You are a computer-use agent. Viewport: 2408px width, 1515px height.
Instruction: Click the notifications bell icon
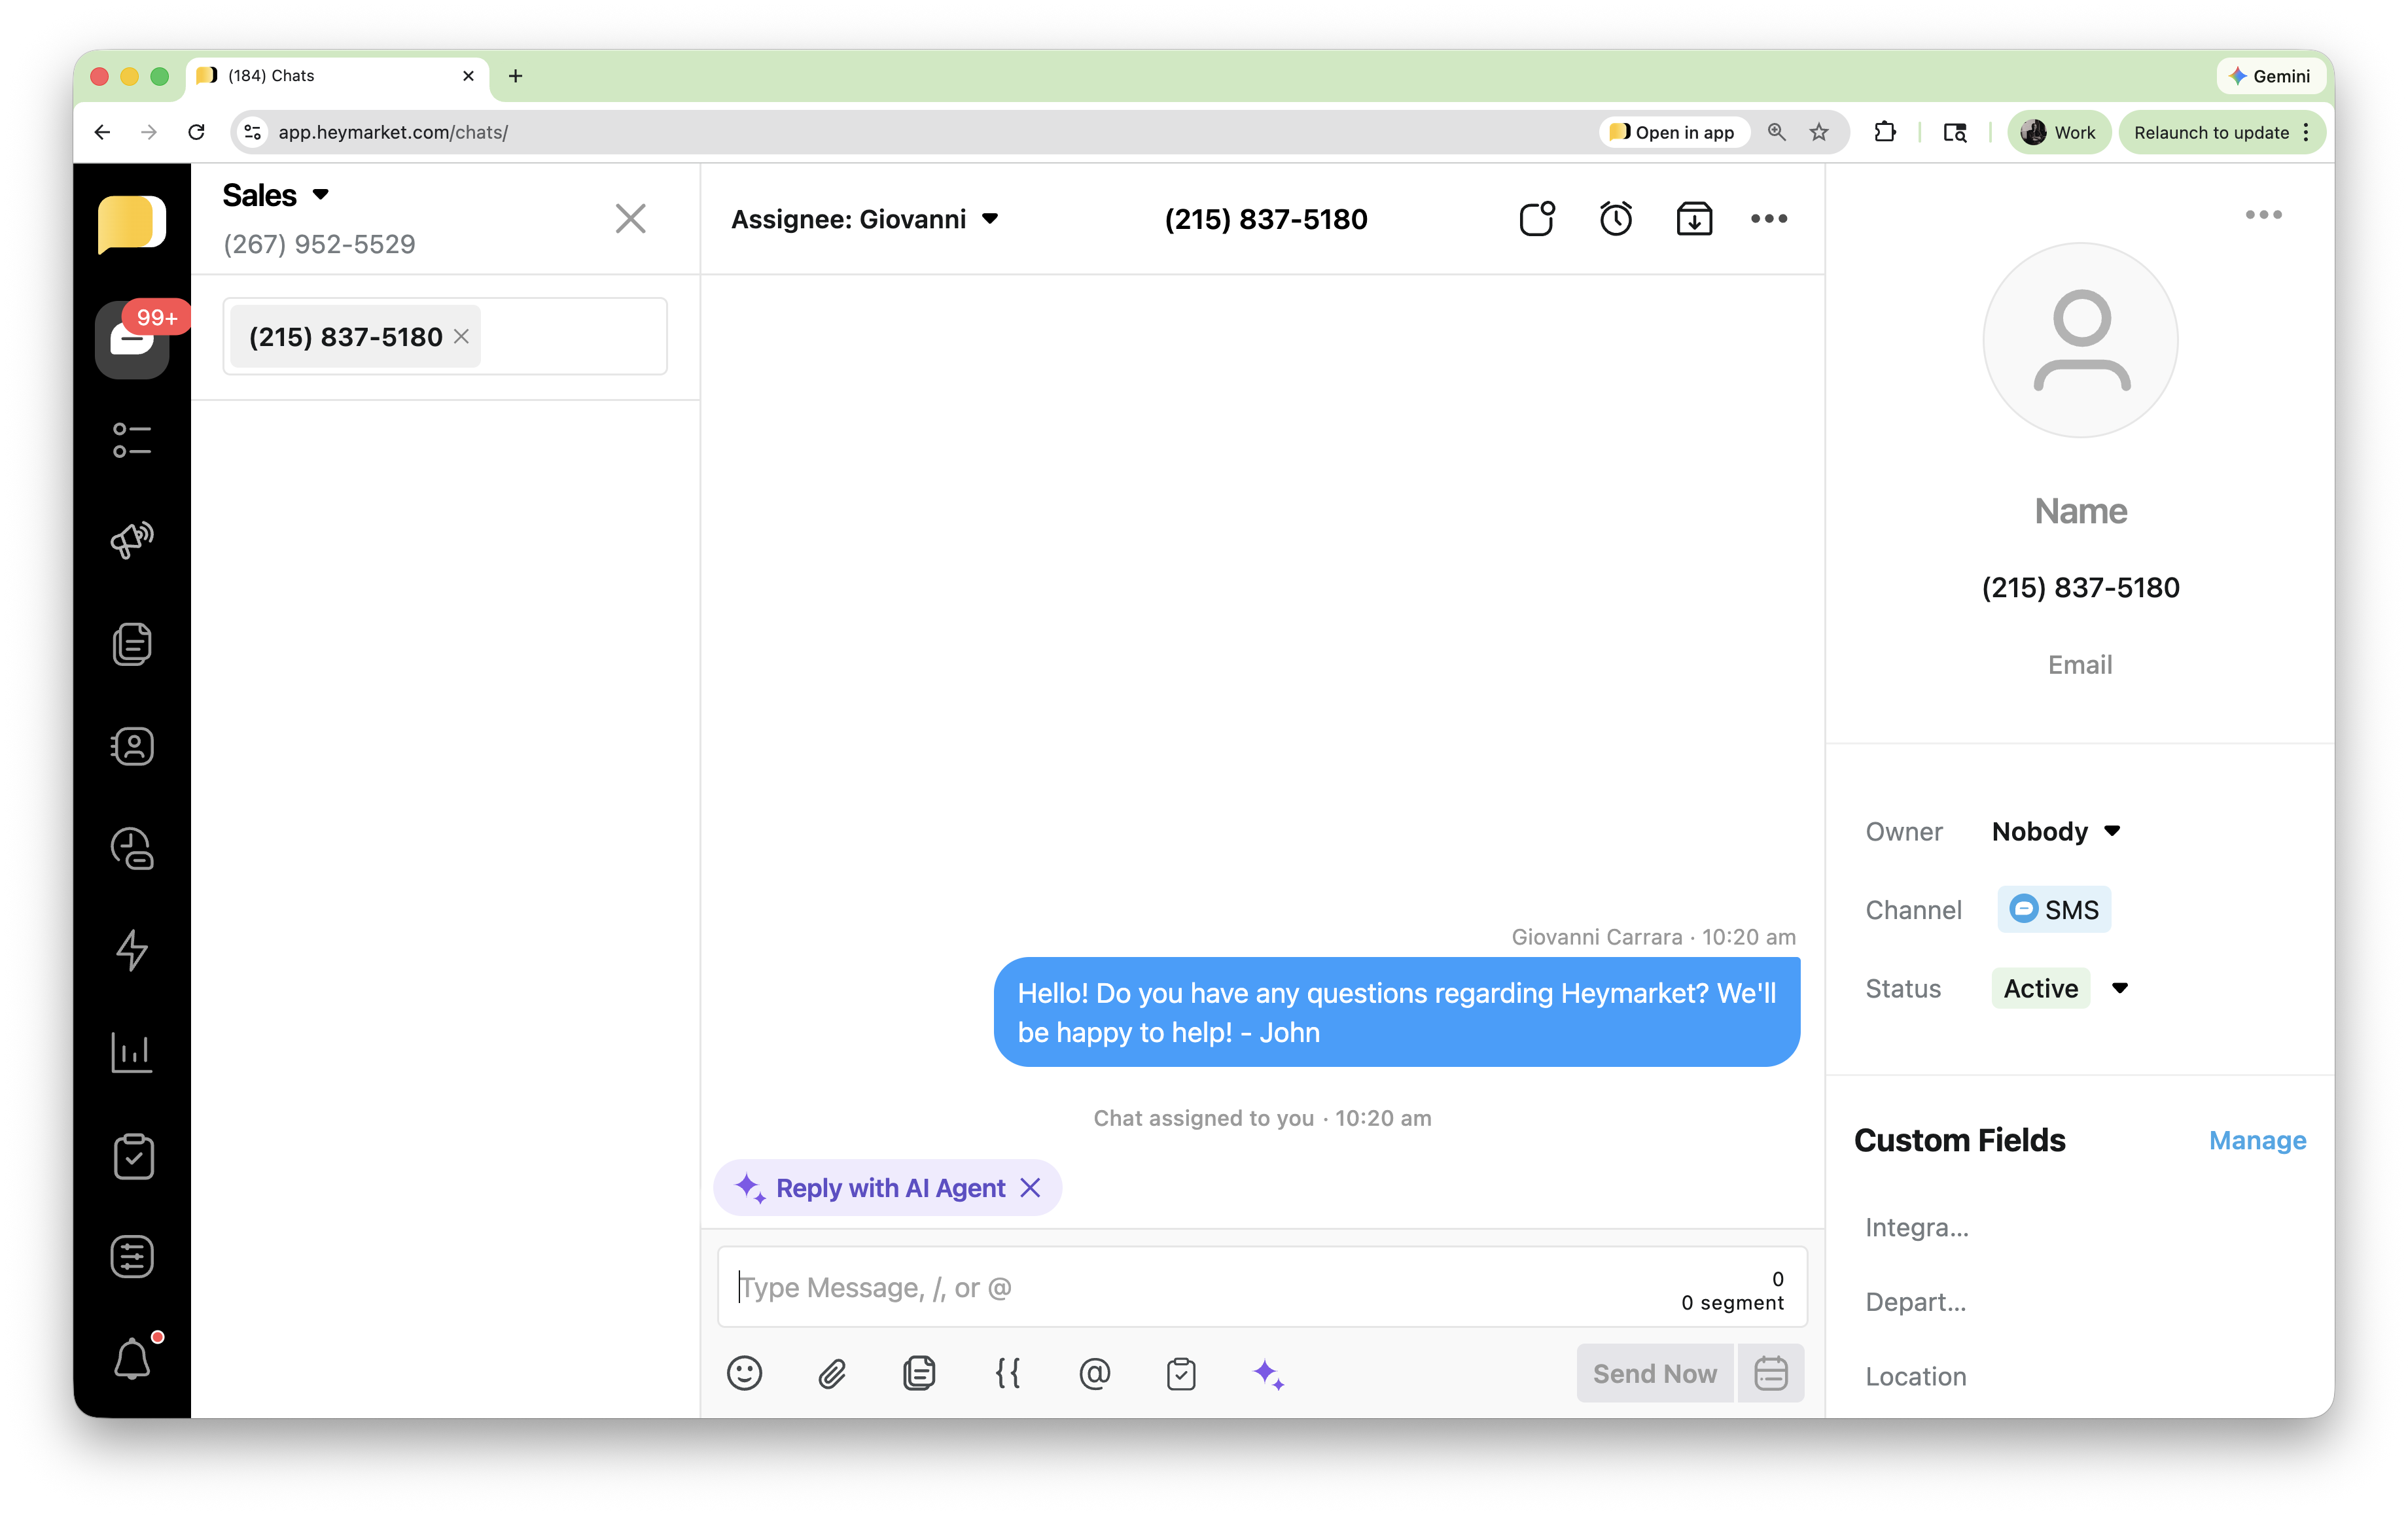pyautogui.click(x=132, y=1359)
